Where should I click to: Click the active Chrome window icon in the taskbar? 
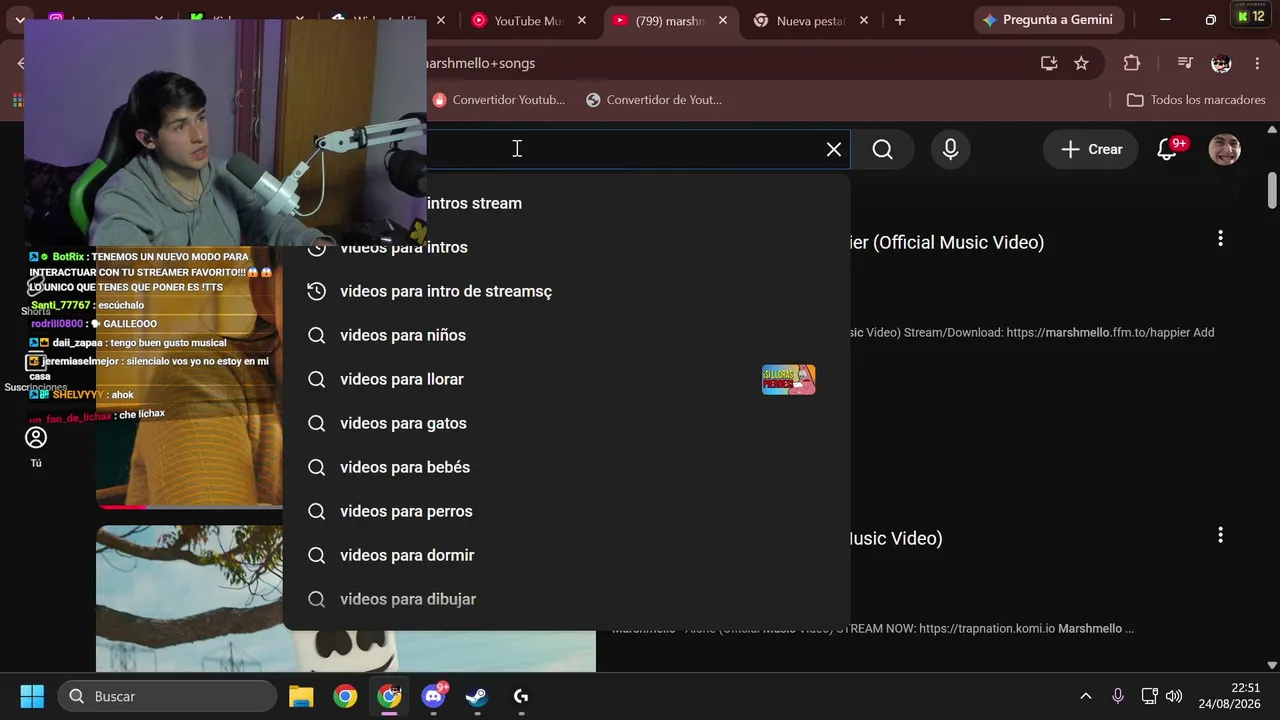coord(389,696)
